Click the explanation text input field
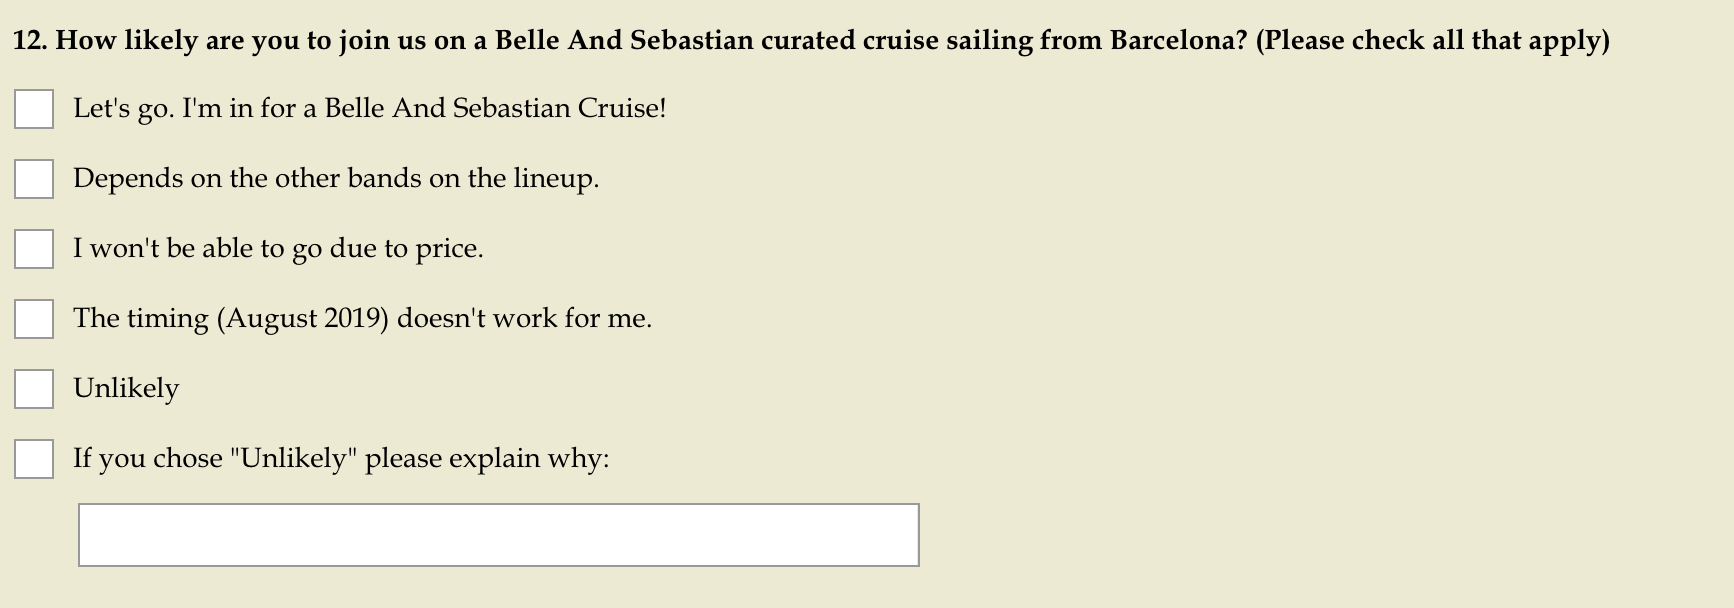The height and width of the screenshot is (608, 1734). click(x=499, y=535)
